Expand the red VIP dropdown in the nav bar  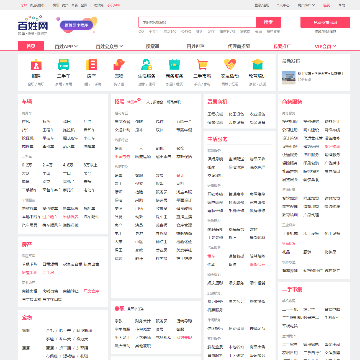[x=325, y=46]
